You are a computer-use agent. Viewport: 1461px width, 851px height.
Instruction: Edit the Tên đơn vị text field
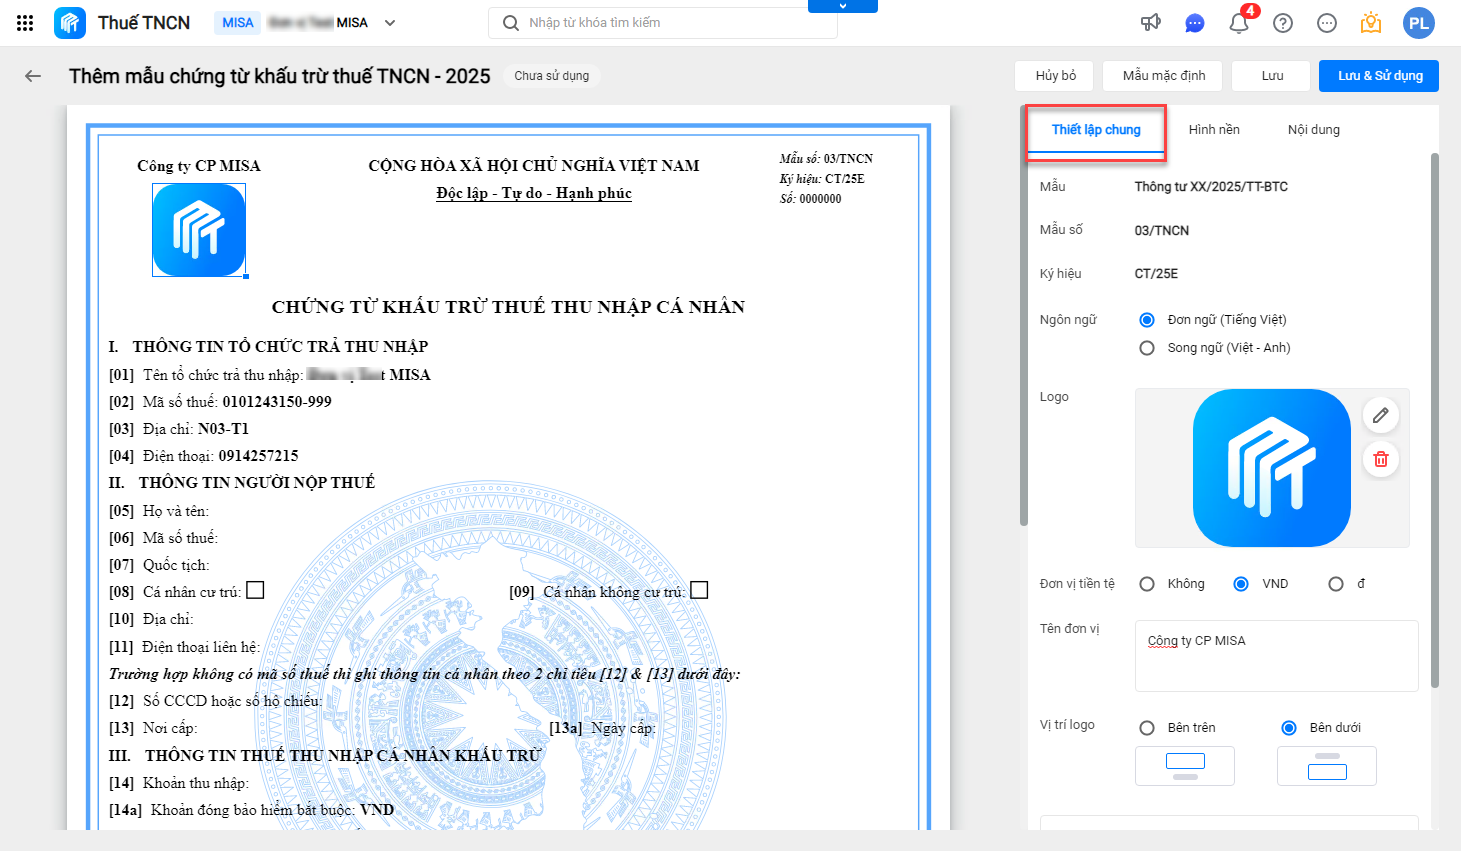[x=1276, y=656]
